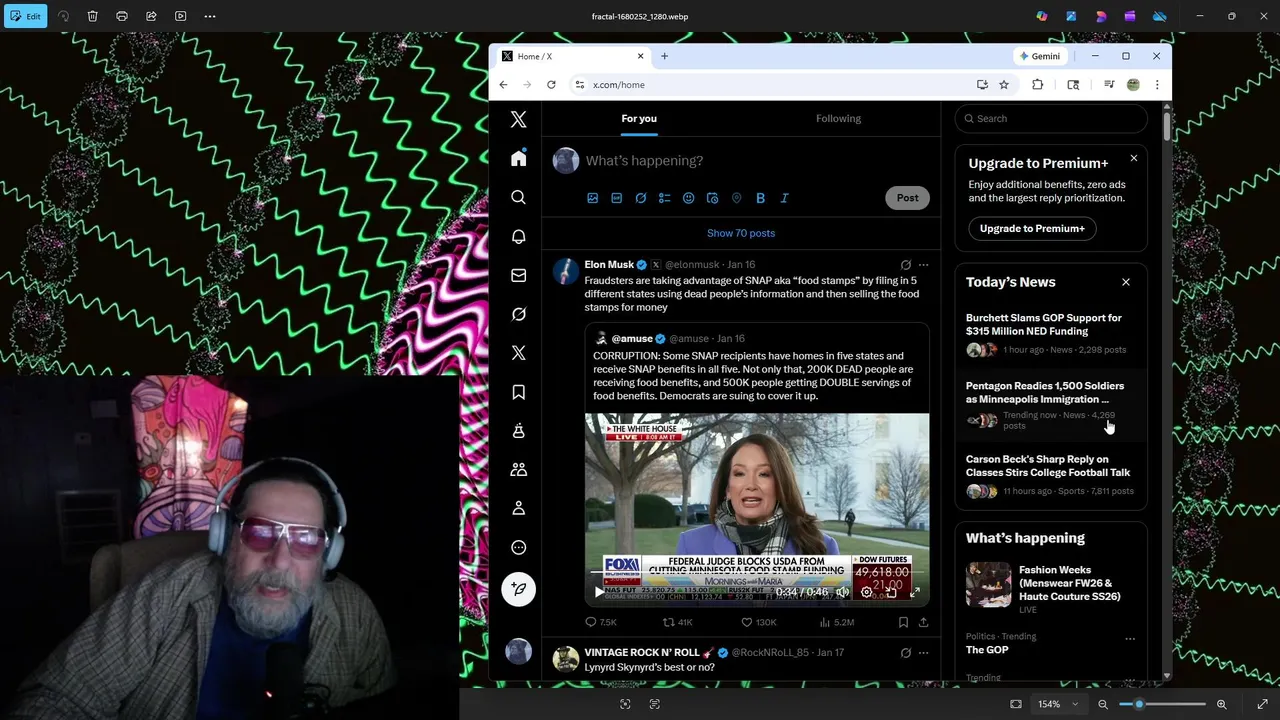Image resolution: width=1280 pixels, height=720 pixels.
Task: Play the Fox Business video
Action: 599,592
